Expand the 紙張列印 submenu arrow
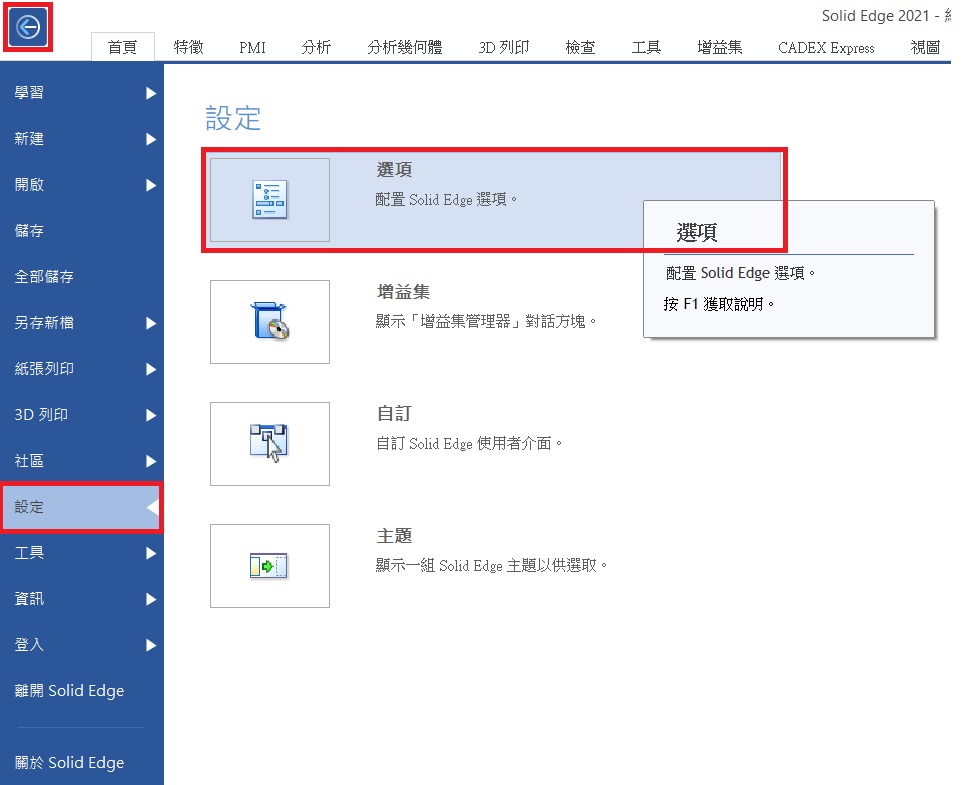This screenshot has height=785, width=976. point(151,370)
